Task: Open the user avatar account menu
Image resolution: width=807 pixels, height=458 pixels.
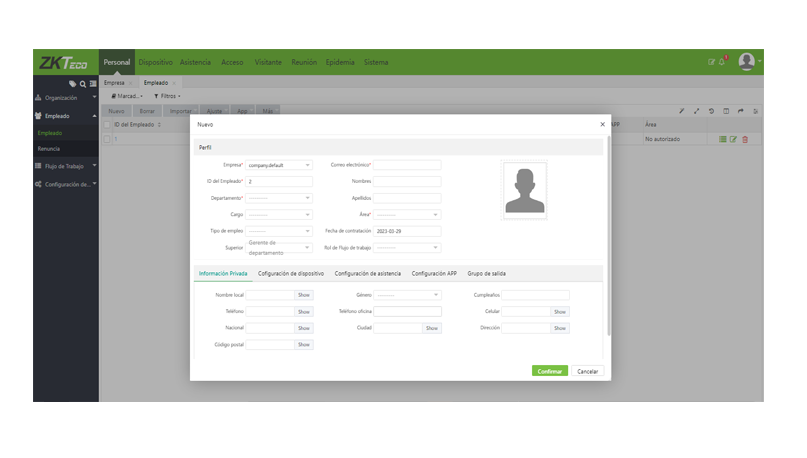Action: pyautogui.click(x=746, y=62)
